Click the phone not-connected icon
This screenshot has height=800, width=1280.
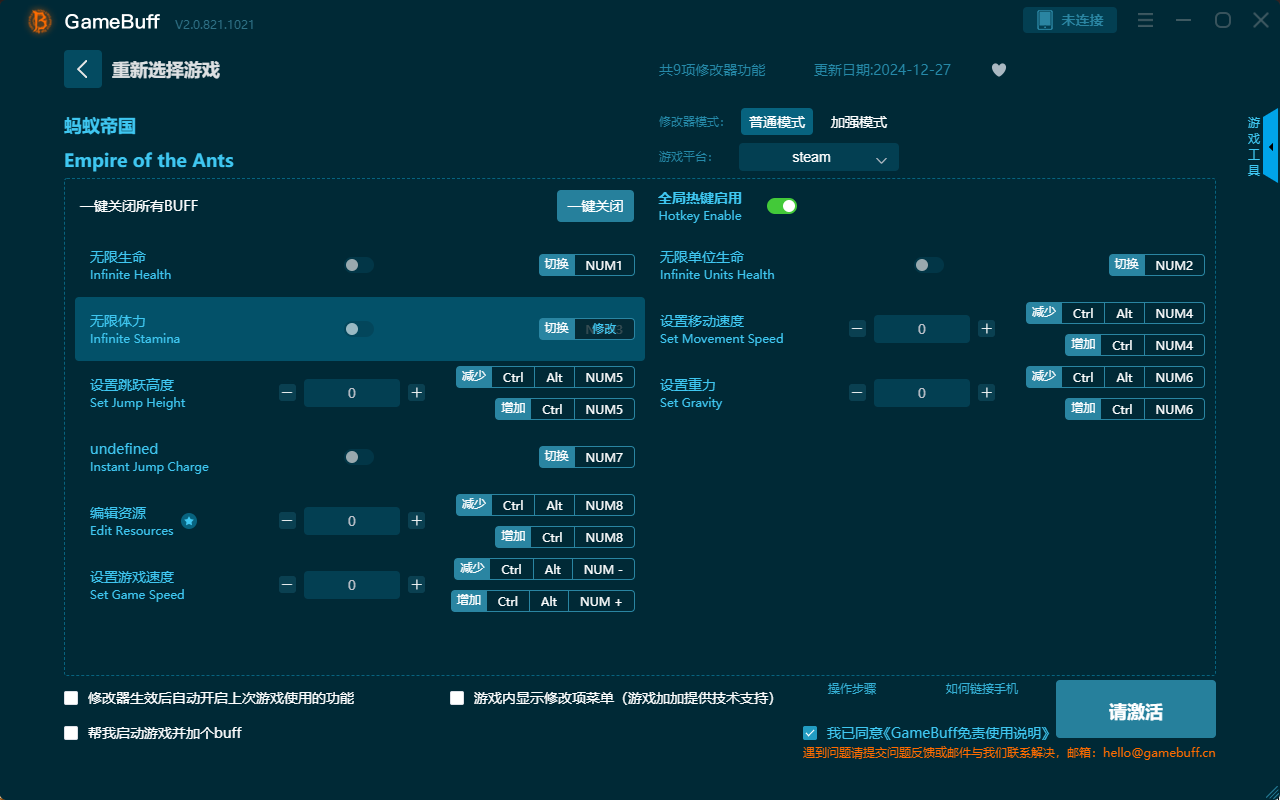coord(1044,20)
